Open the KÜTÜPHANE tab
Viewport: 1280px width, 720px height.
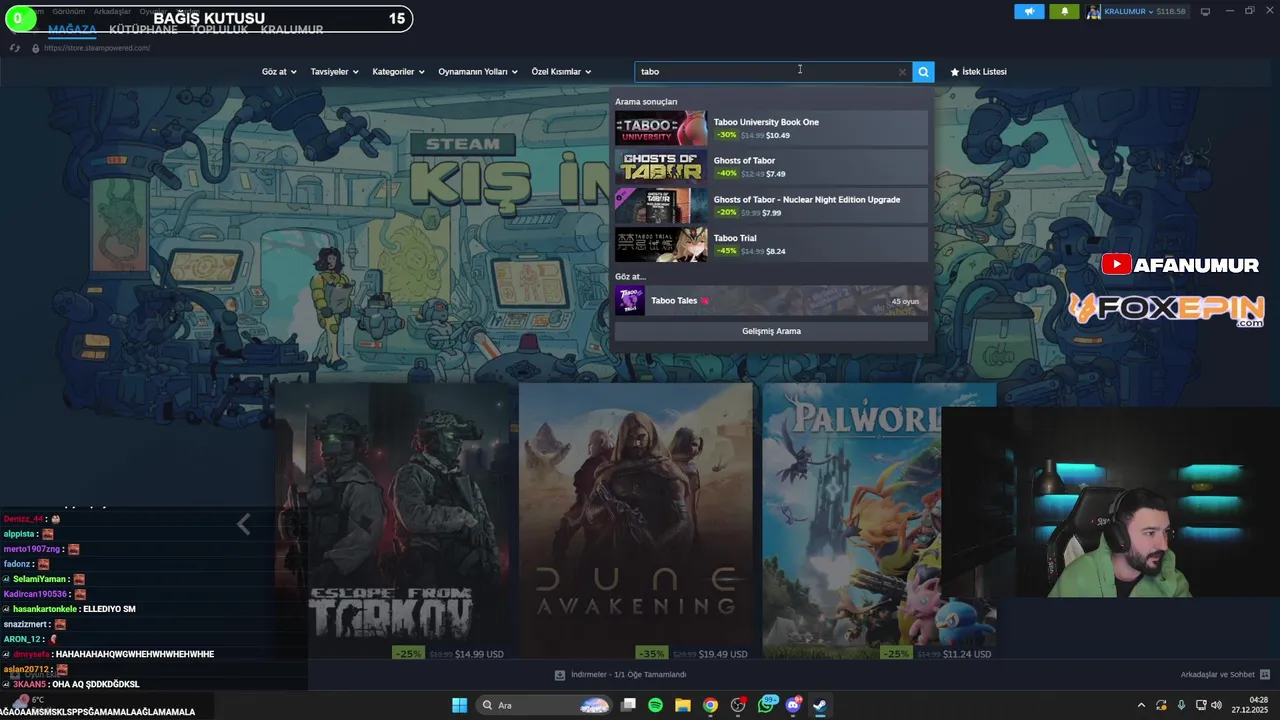tap(143, 30)
